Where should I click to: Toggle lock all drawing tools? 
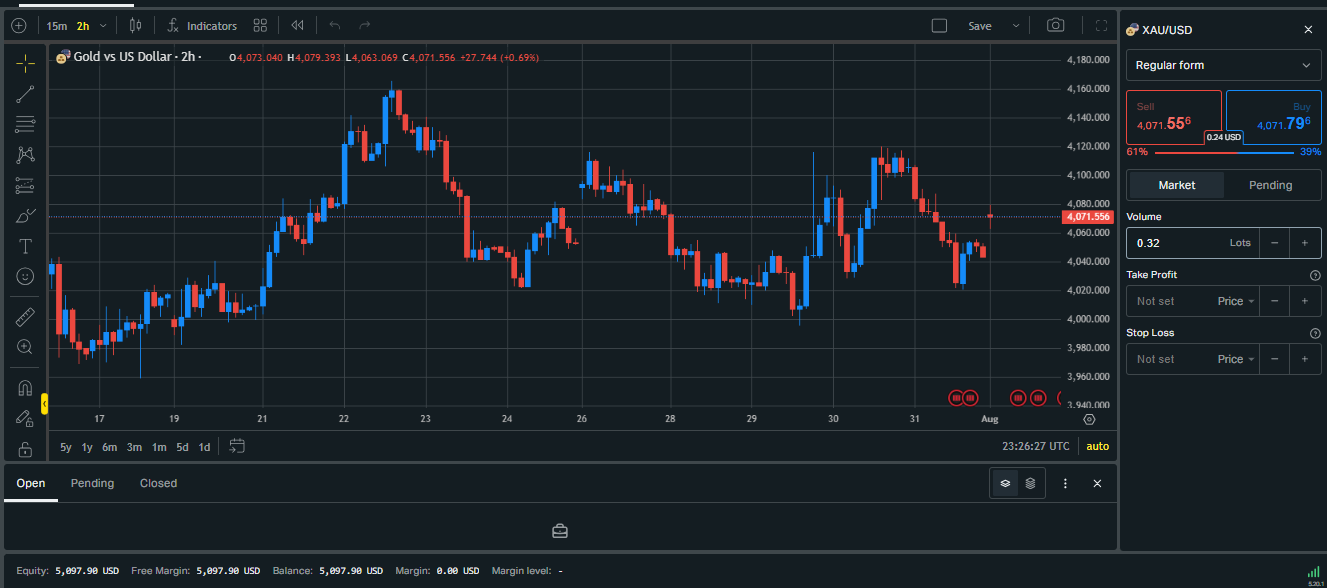[25, 449]
